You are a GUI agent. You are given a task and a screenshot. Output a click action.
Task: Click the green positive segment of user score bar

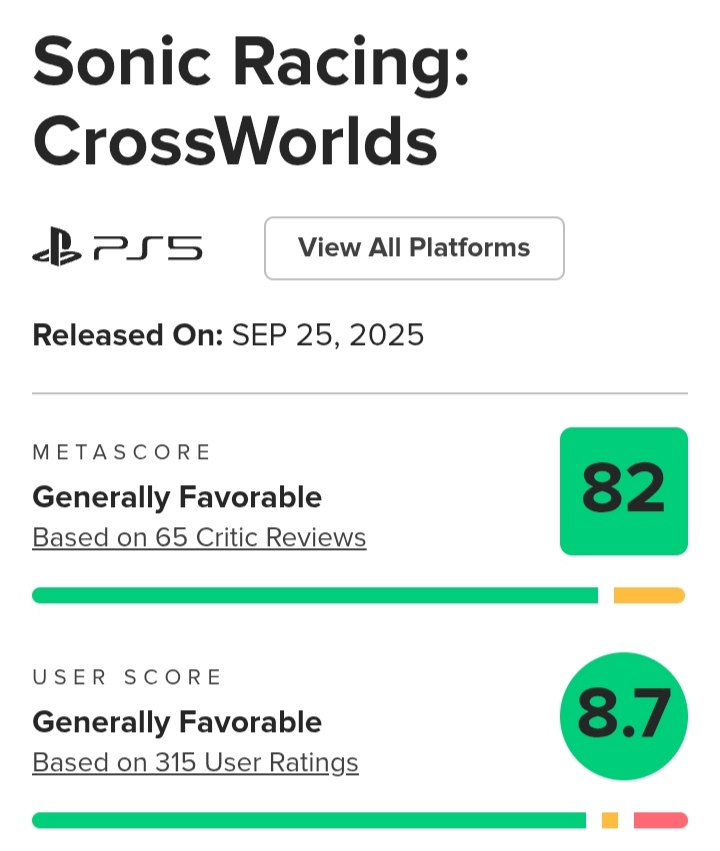(x=308, y=821)
